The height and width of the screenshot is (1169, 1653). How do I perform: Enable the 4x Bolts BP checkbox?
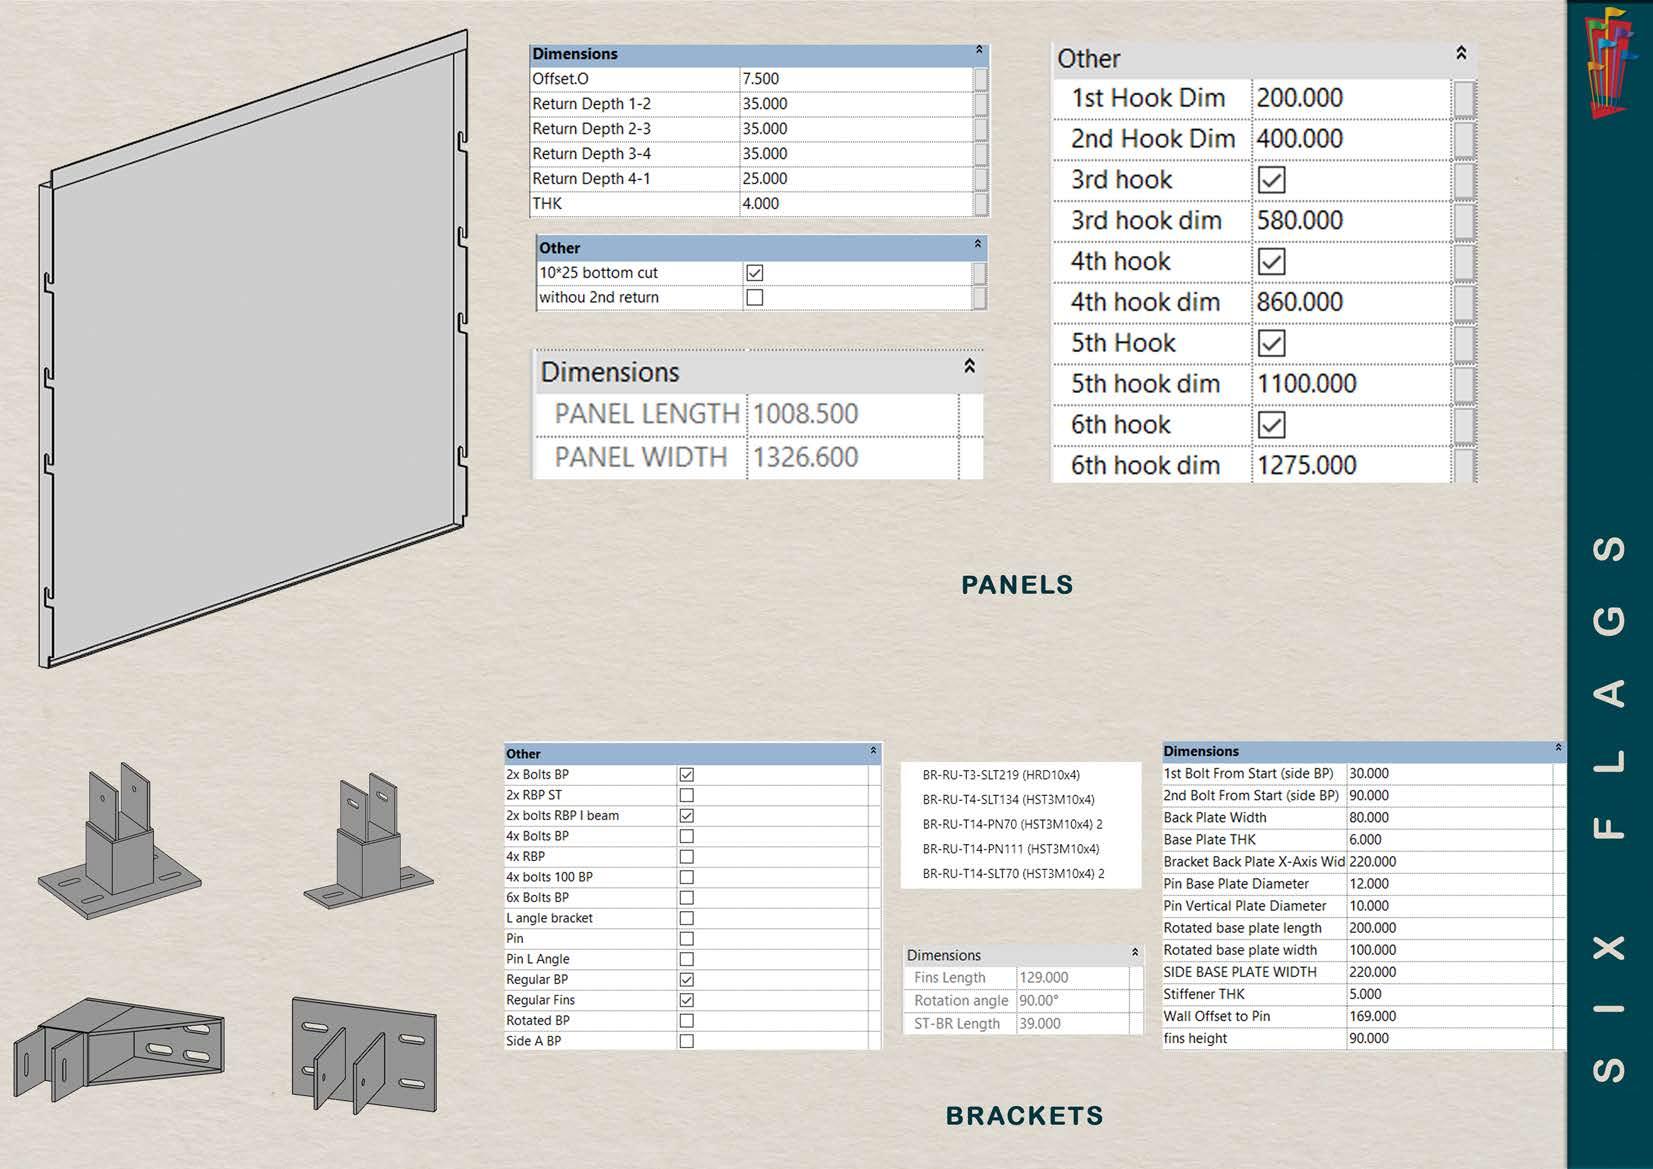tap(686, 836)
